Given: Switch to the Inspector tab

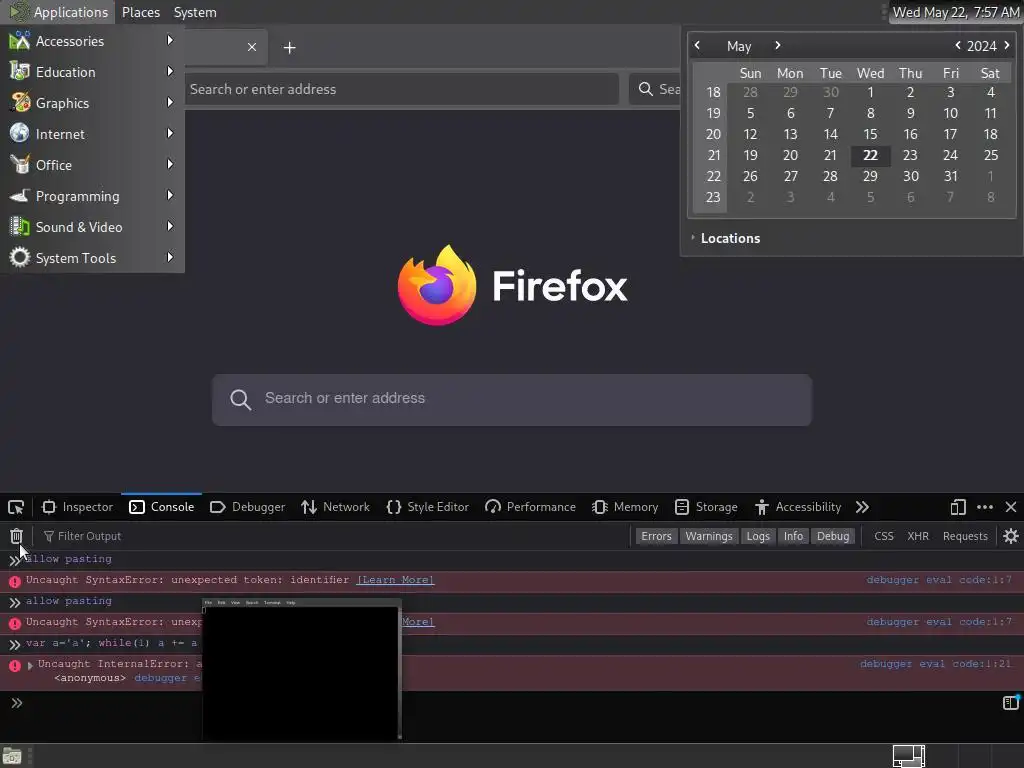Looking at the screenshot, I should pyautogui.click(x=77, y=507).
